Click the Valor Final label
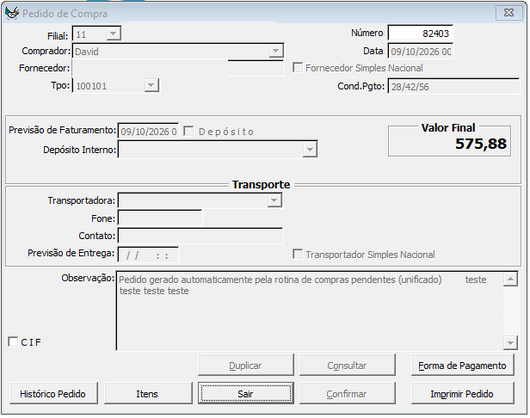 click(x=448, y=127)
